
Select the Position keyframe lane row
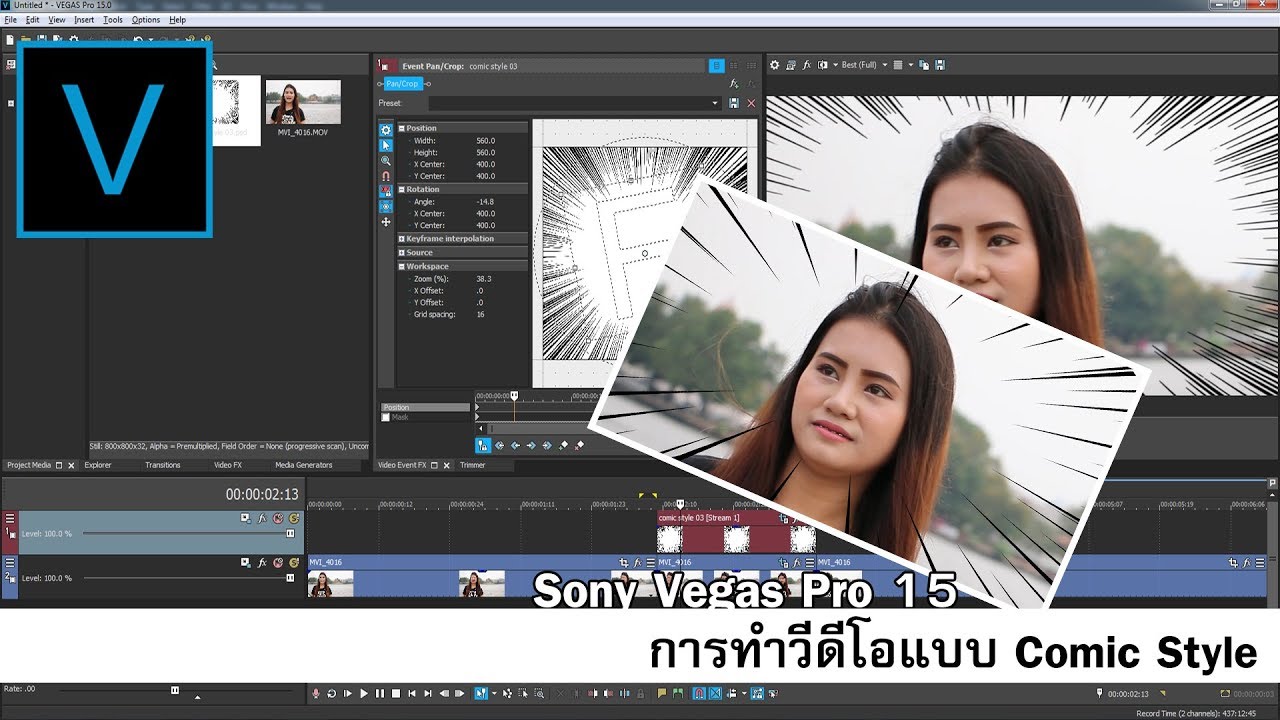pos(425,407)
